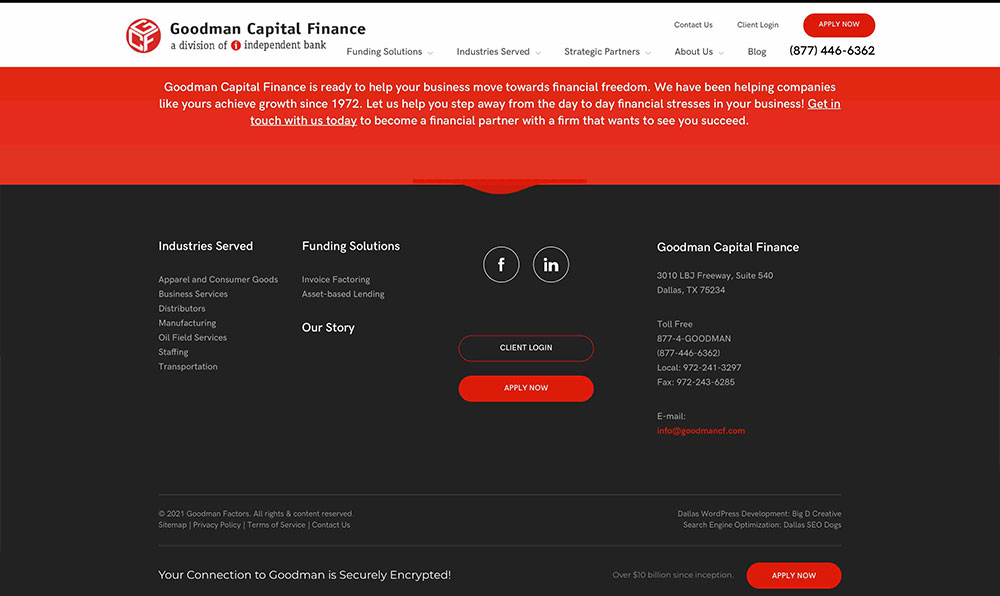Screen dimensions: 1000x596
Task: Click the Funding Solutions footer heading
Action: pyautogui.click(x=351, y=246)
